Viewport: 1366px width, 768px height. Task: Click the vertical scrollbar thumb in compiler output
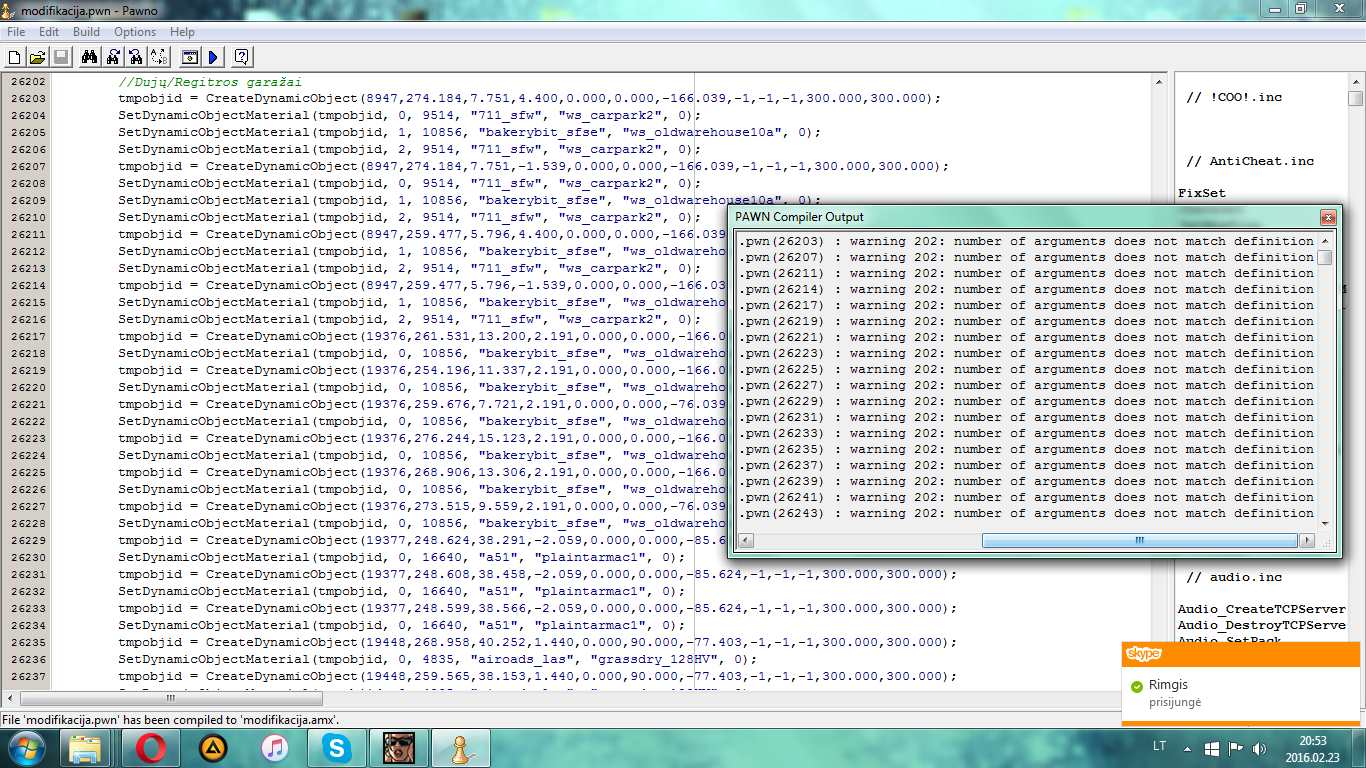(1325, 258)
